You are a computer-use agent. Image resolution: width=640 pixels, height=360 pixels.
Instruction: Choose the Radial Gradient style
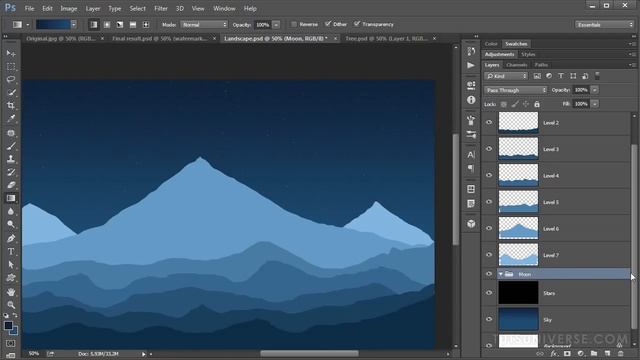point(107,24)
